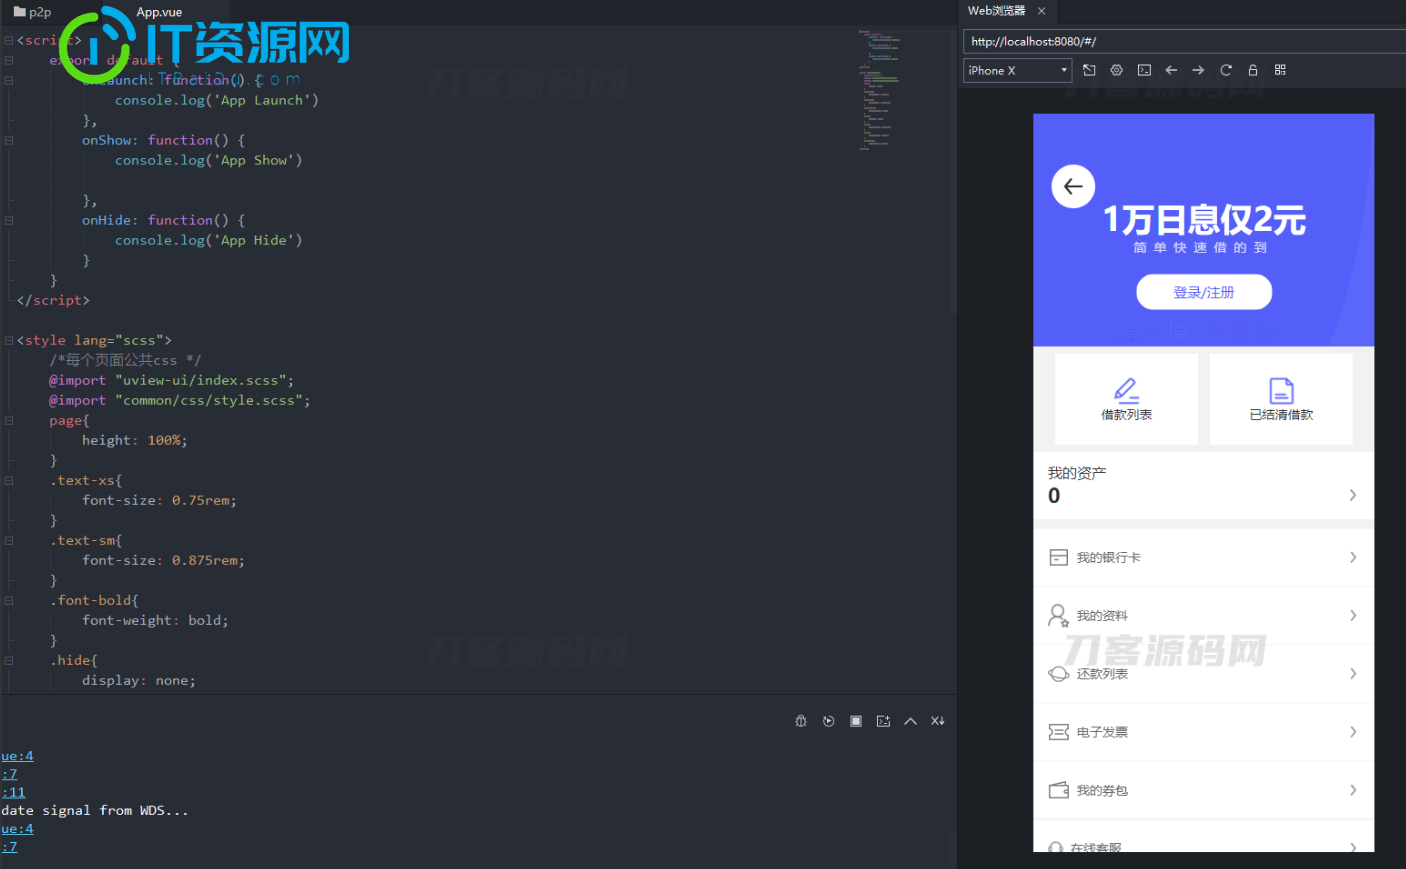Stop the running process in console
Screen dimensions: 1406x869
[x=856, y=721]
